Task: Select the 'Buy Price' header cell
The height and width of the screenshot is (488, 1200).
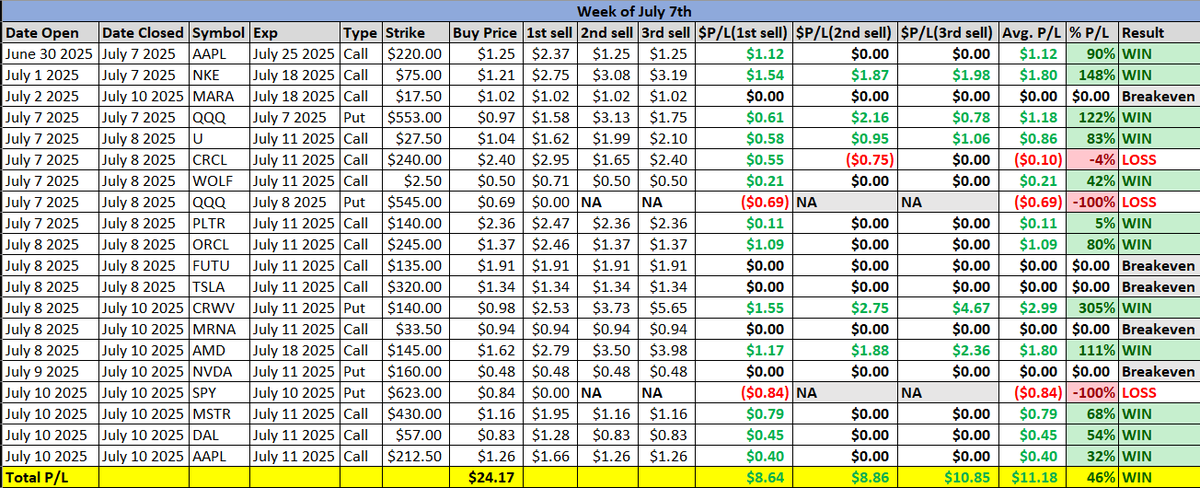Action: tap(486, 33)
